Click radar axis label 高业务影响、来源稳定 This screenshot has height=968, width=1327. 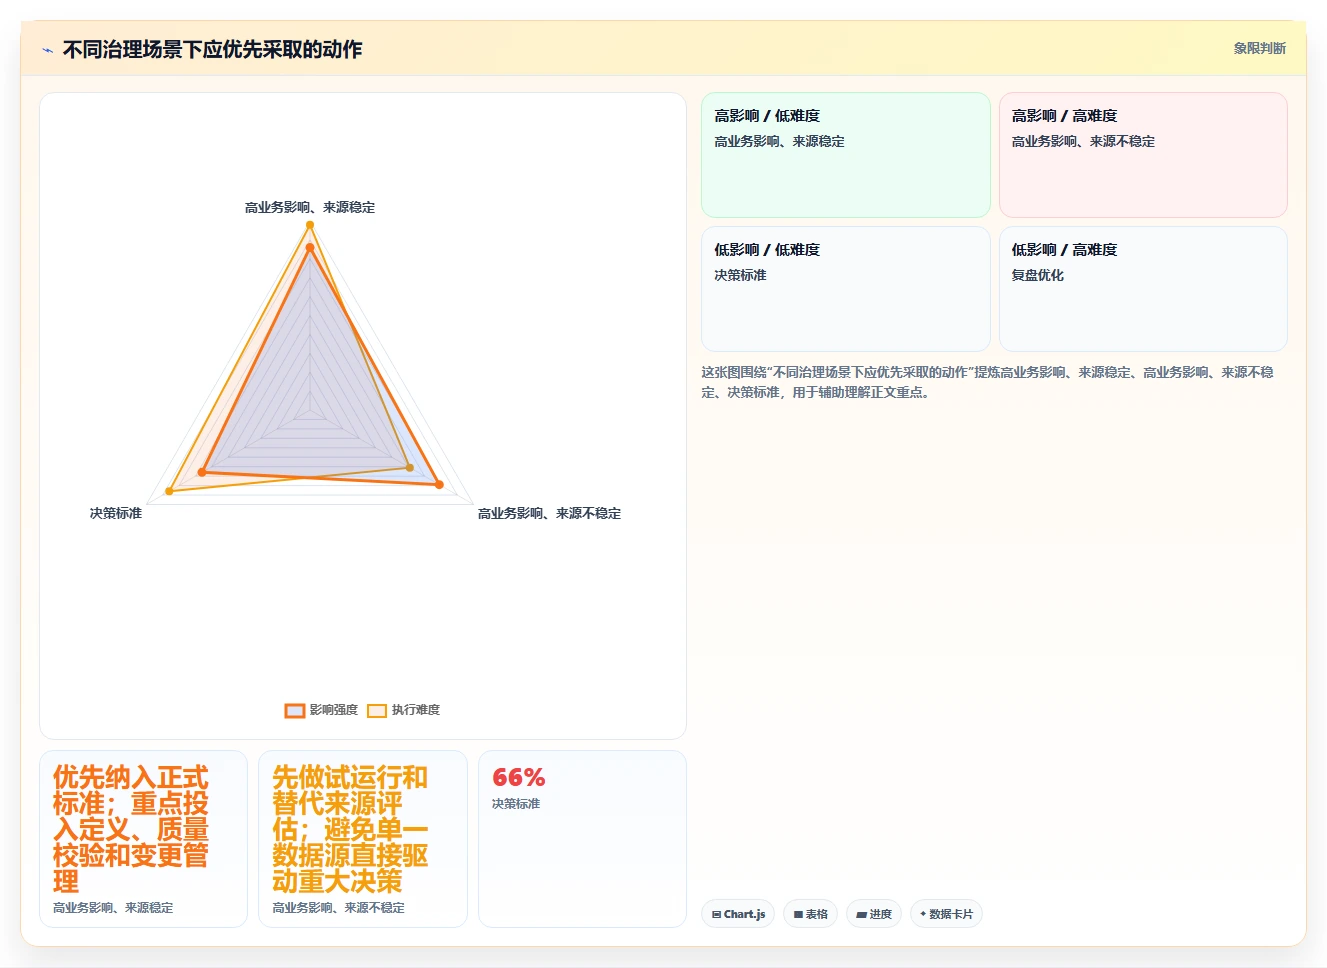click(x=310, y=208)
